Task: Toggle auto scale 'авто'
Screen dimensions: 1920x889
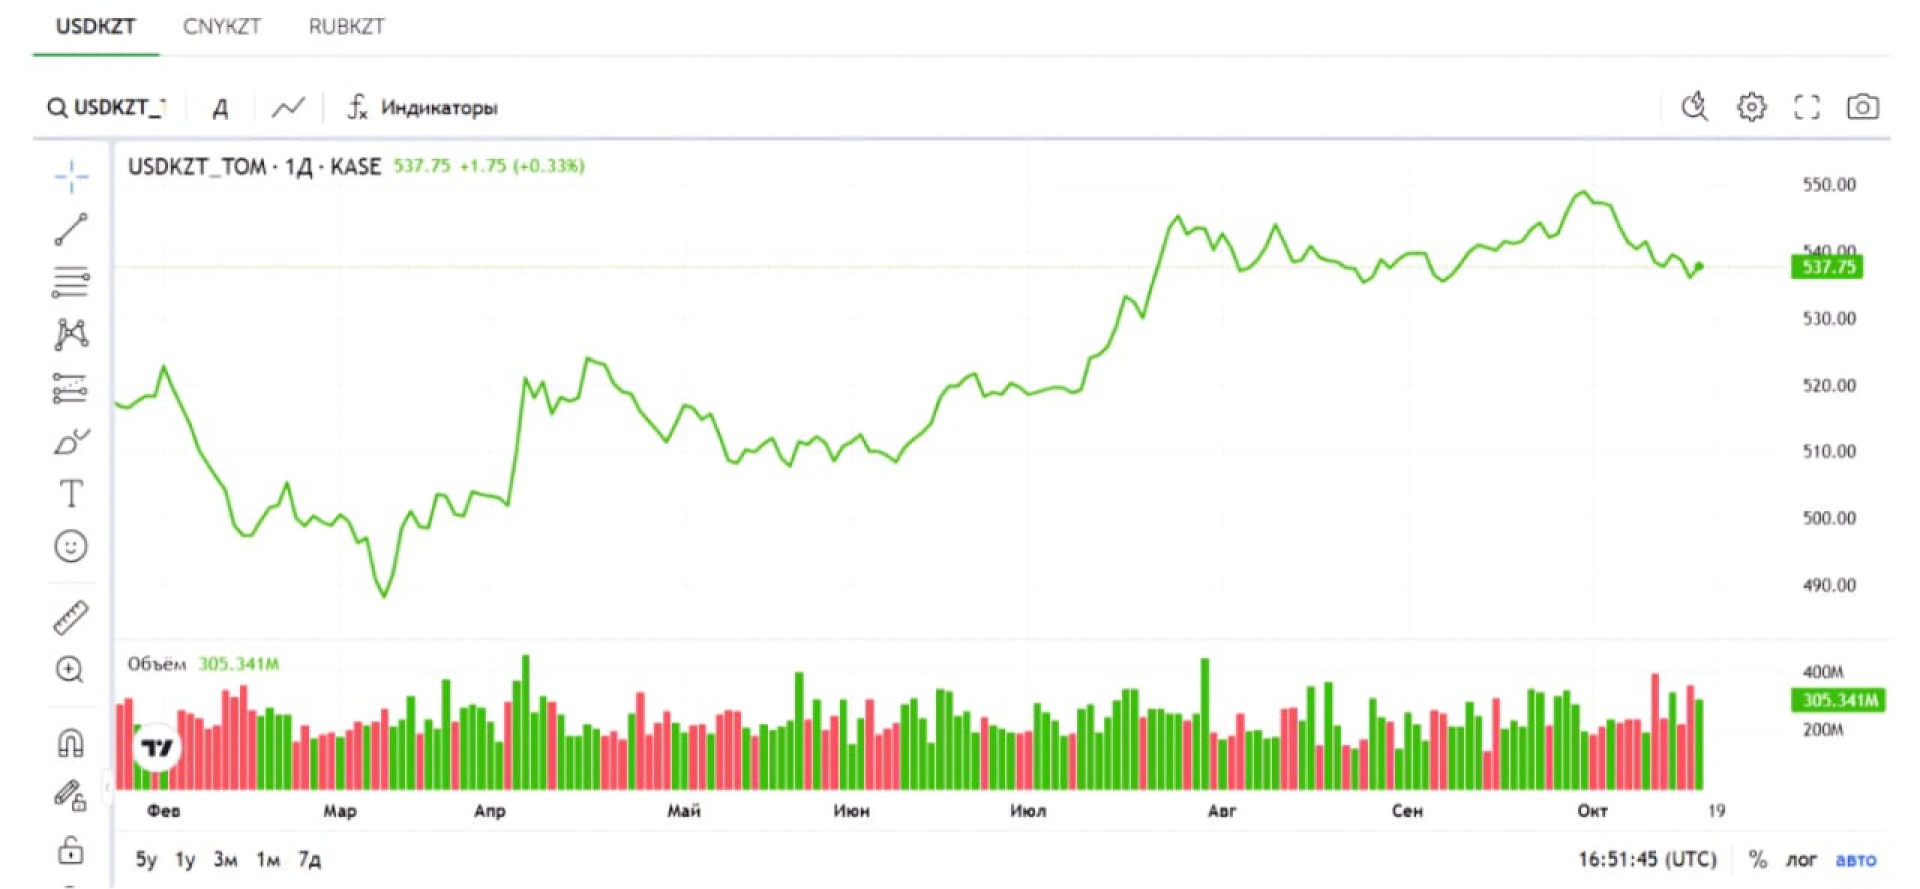Action: (1855, 859)
